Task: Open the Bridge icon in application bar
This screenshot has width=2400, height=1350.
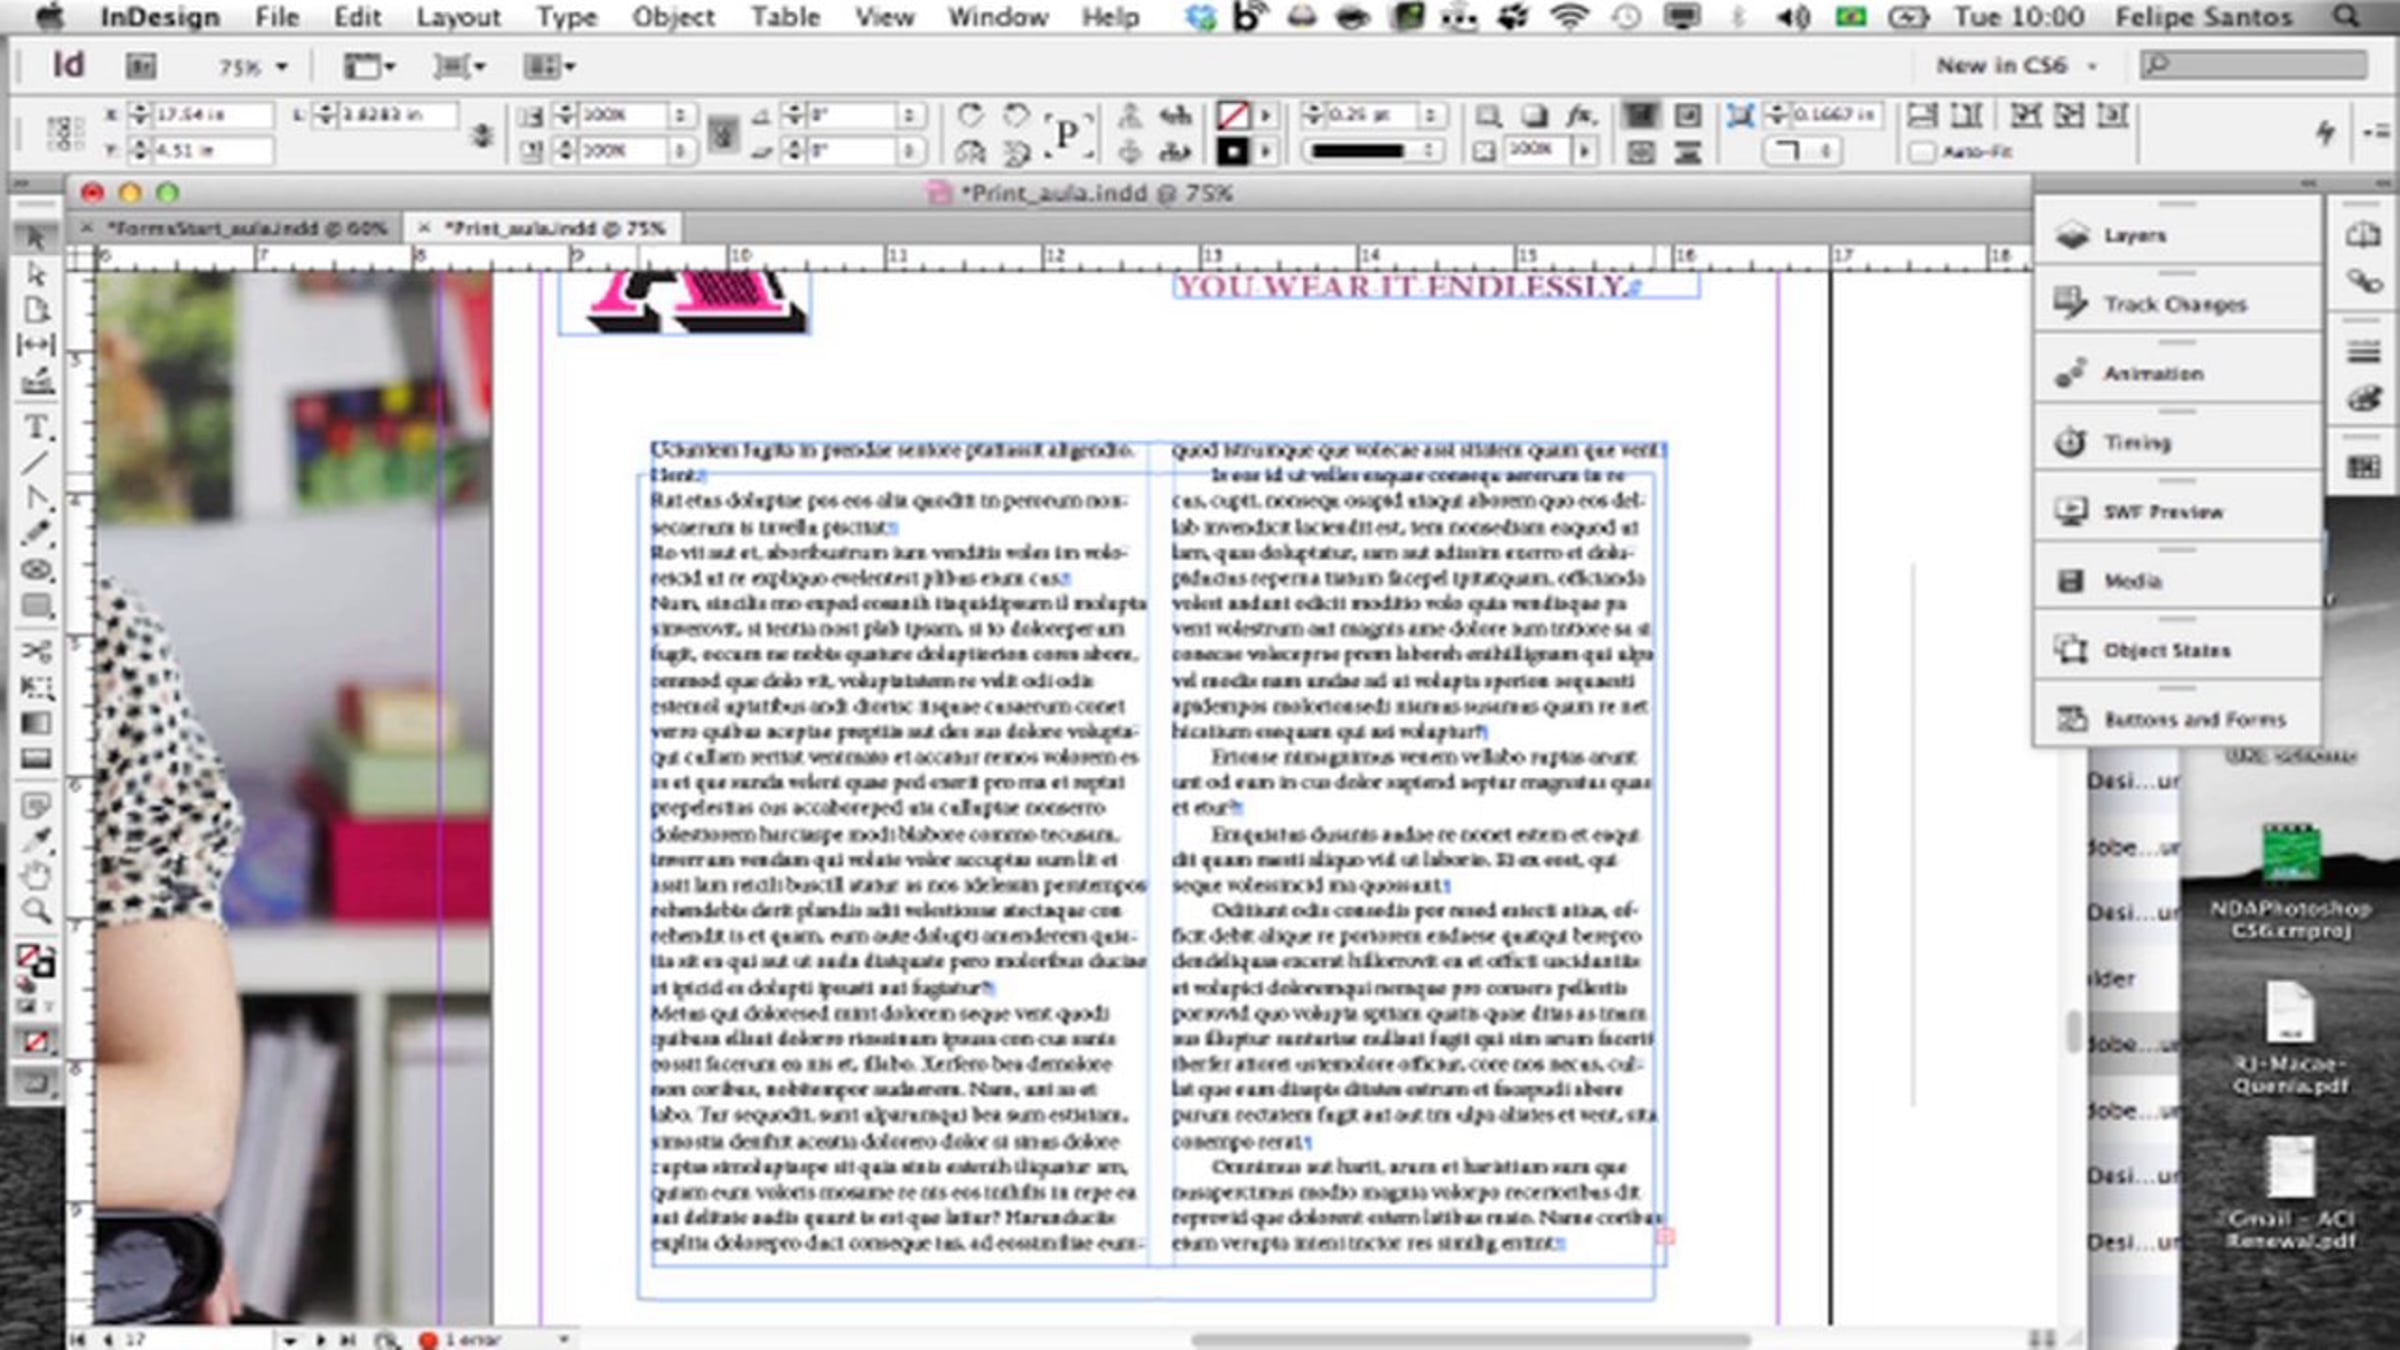Action: (141, 67)
